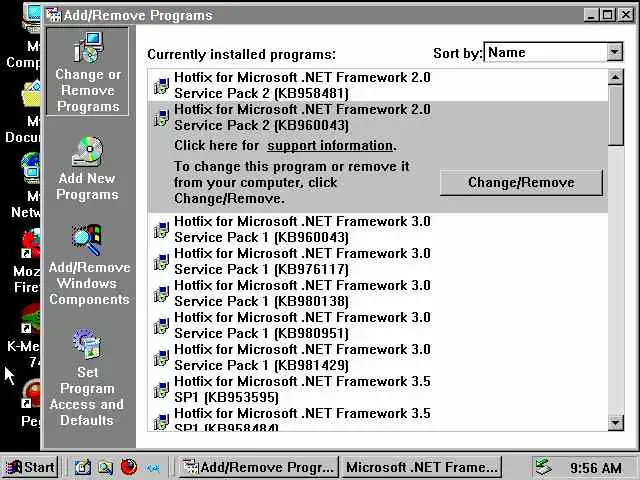
Task: Click the program list scroll up arrow
Action: tap(616, 77)
